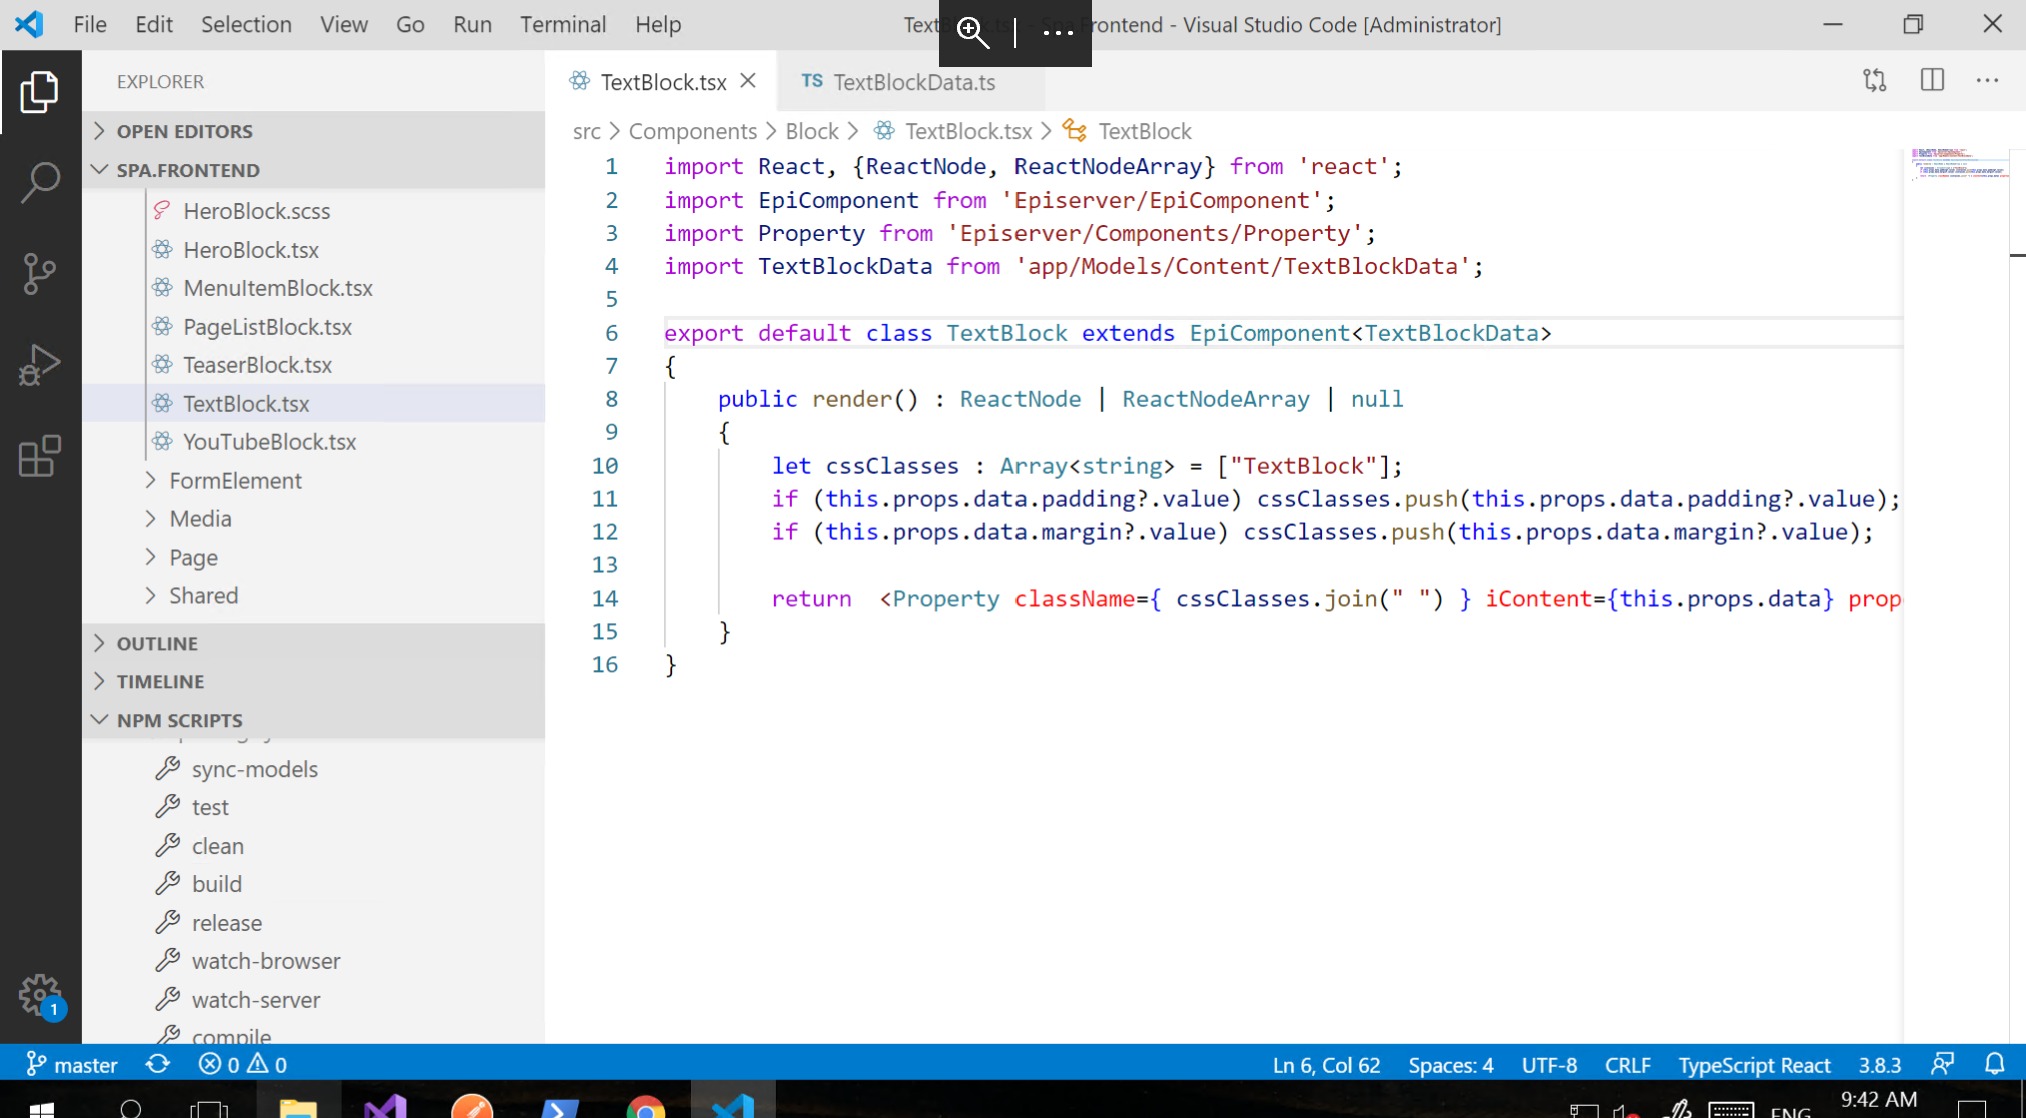Expand the OPEN EDITORS section
This screenshot has width=2026, height=1118.
coord(184,131)
